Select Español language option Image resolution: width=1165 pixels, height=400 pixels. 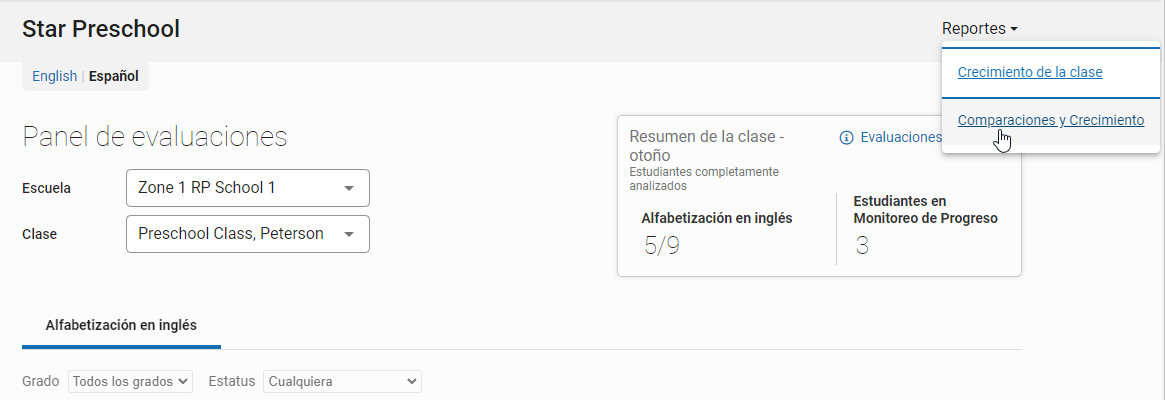pos(114,76)
